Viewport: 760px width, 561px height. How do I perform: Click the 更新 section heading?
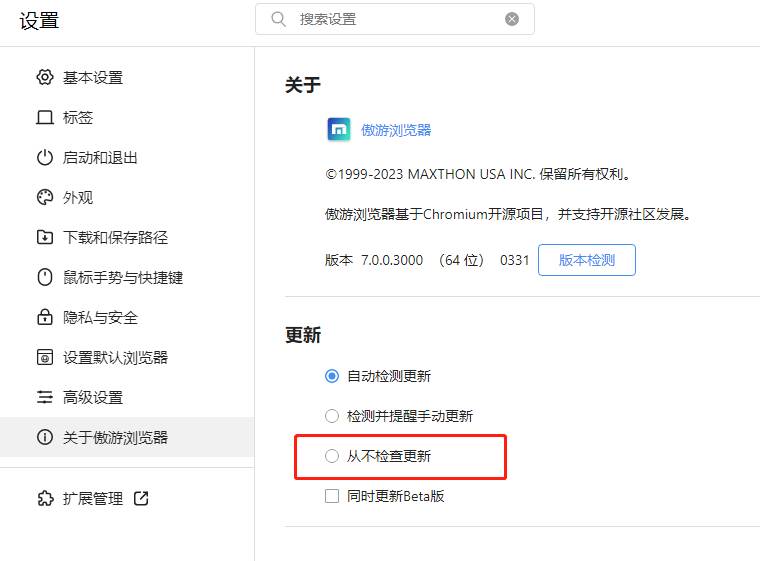point(302,335)
